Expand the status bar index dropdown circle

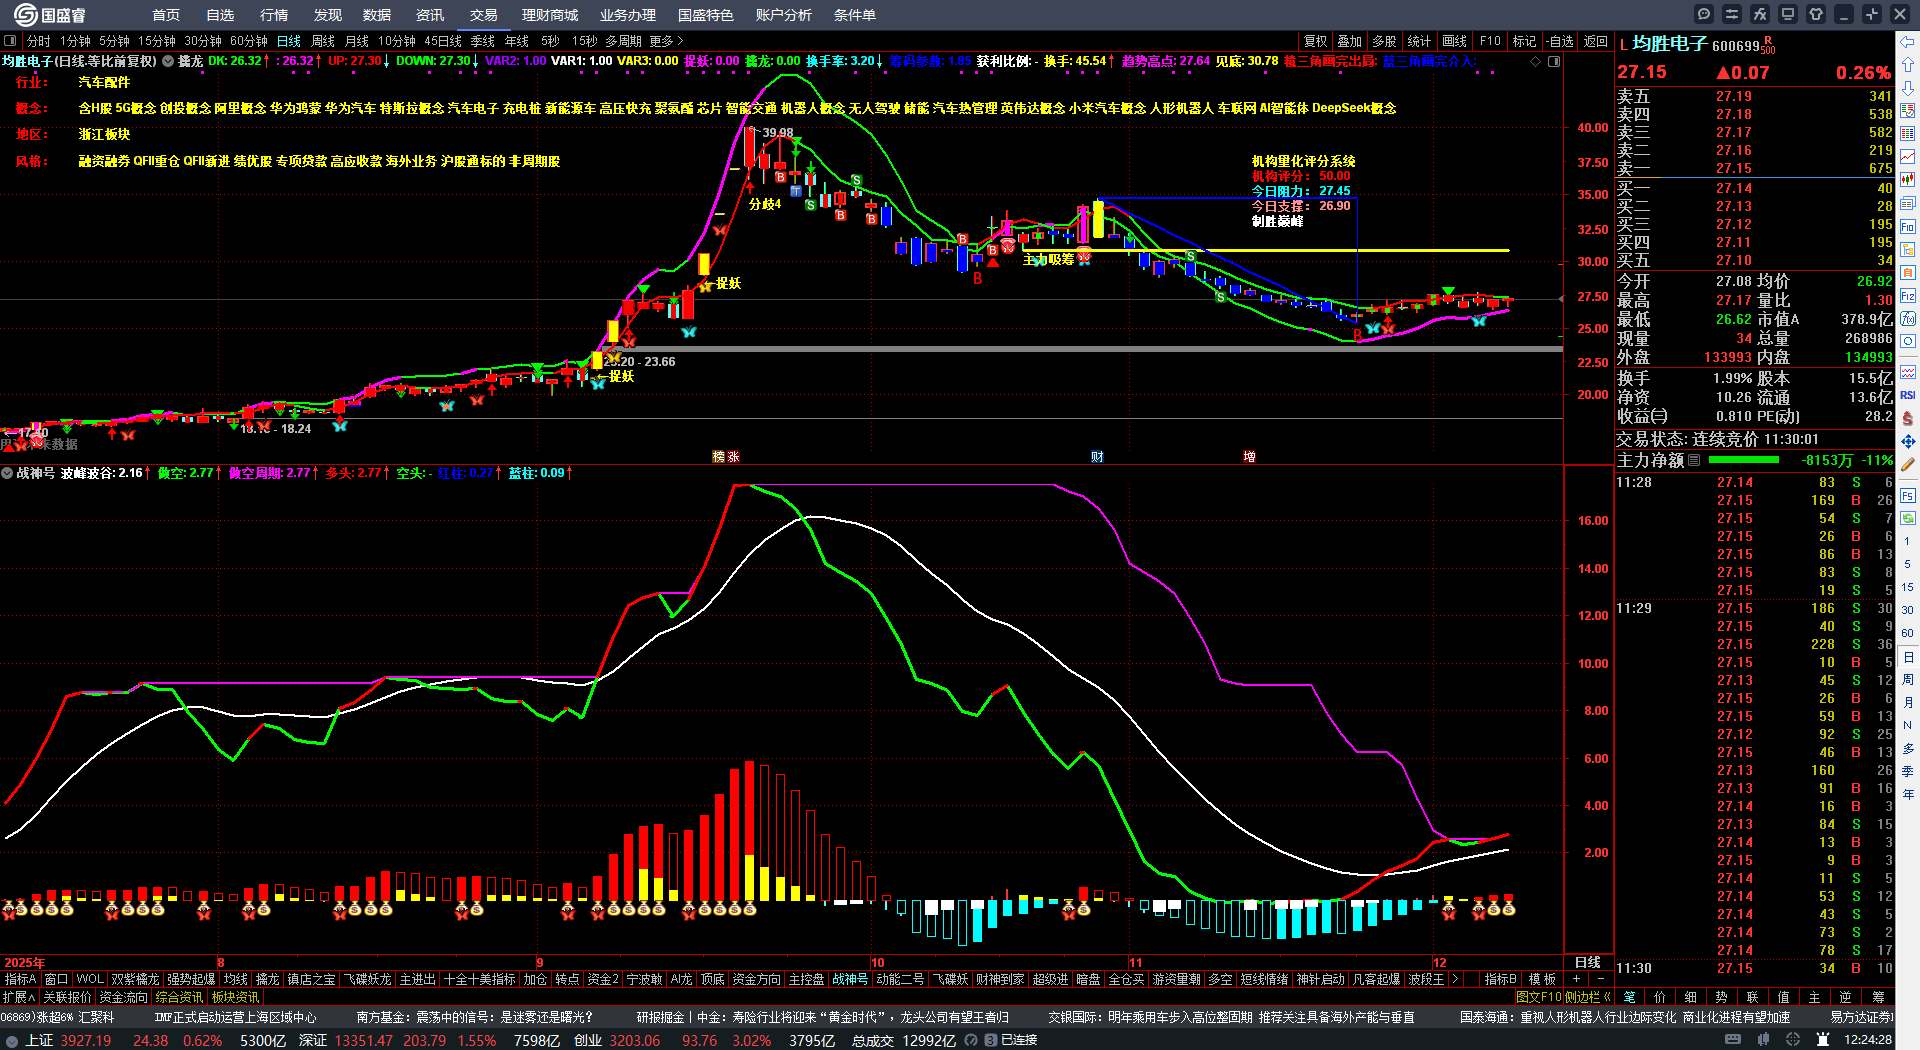coord(12,1040)
